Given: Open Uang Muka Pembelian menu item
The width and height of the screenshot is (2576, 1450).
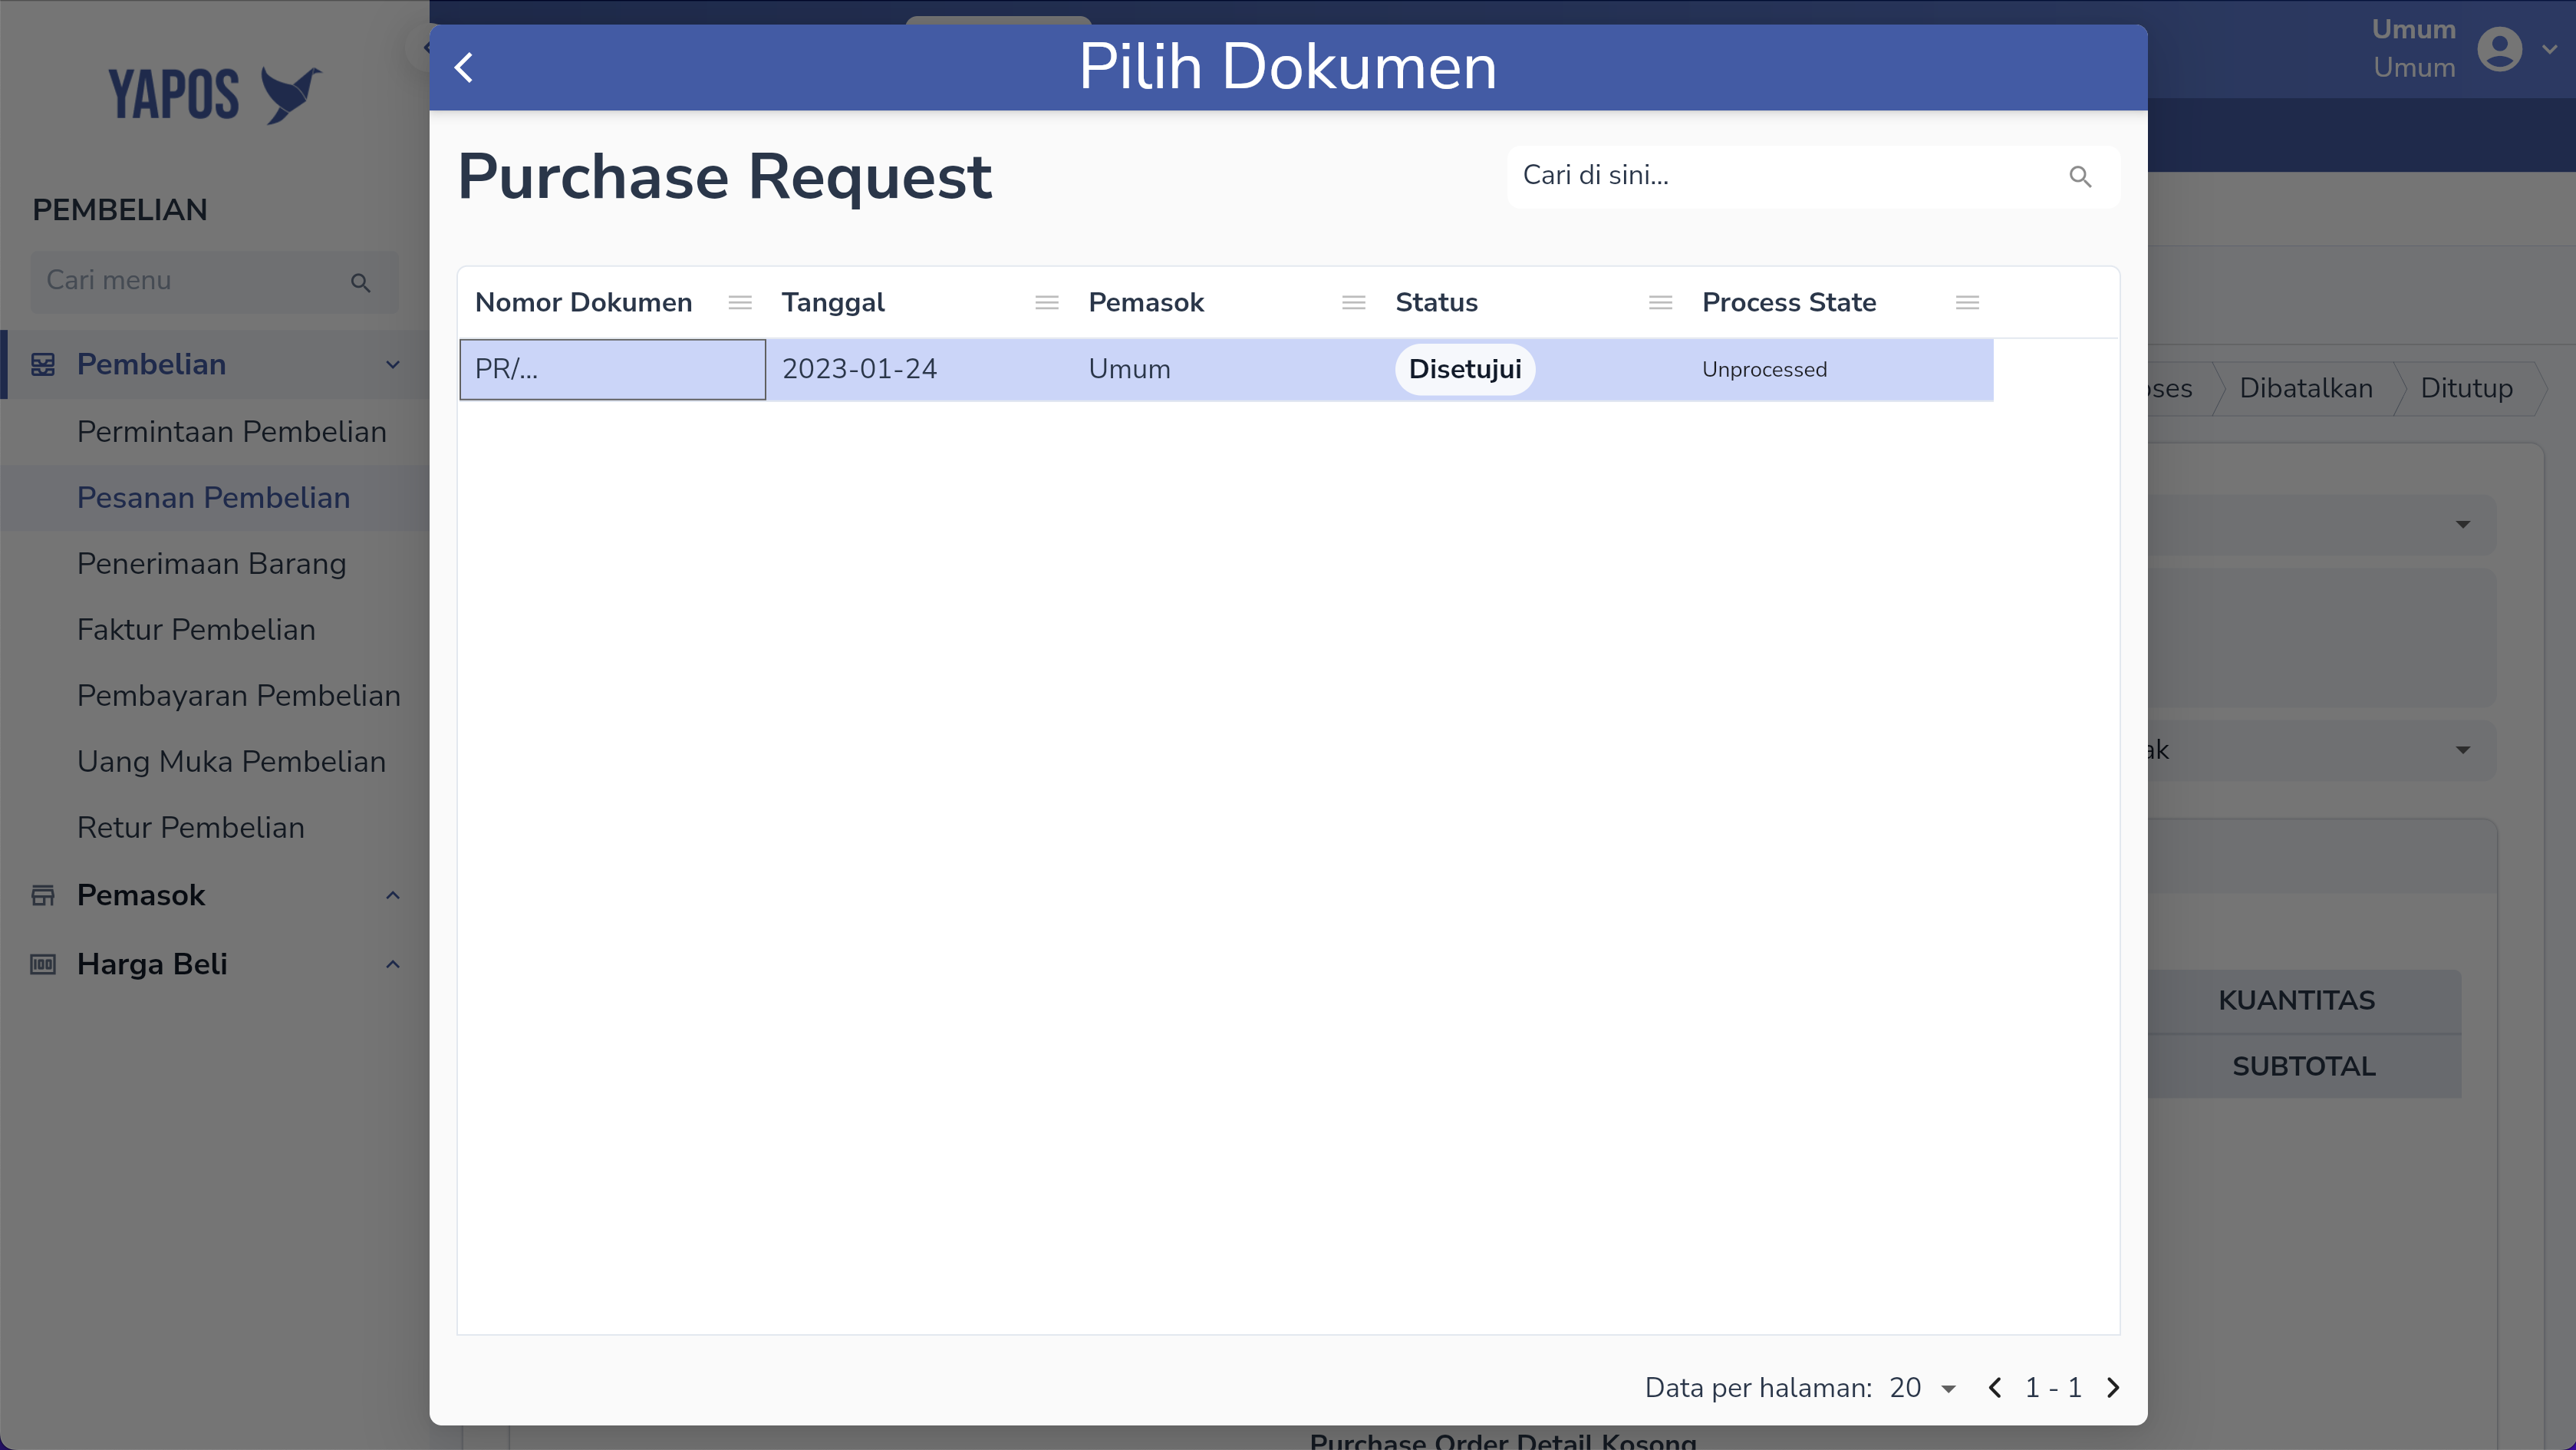Looking at the screenshot, I should [231, 761].
